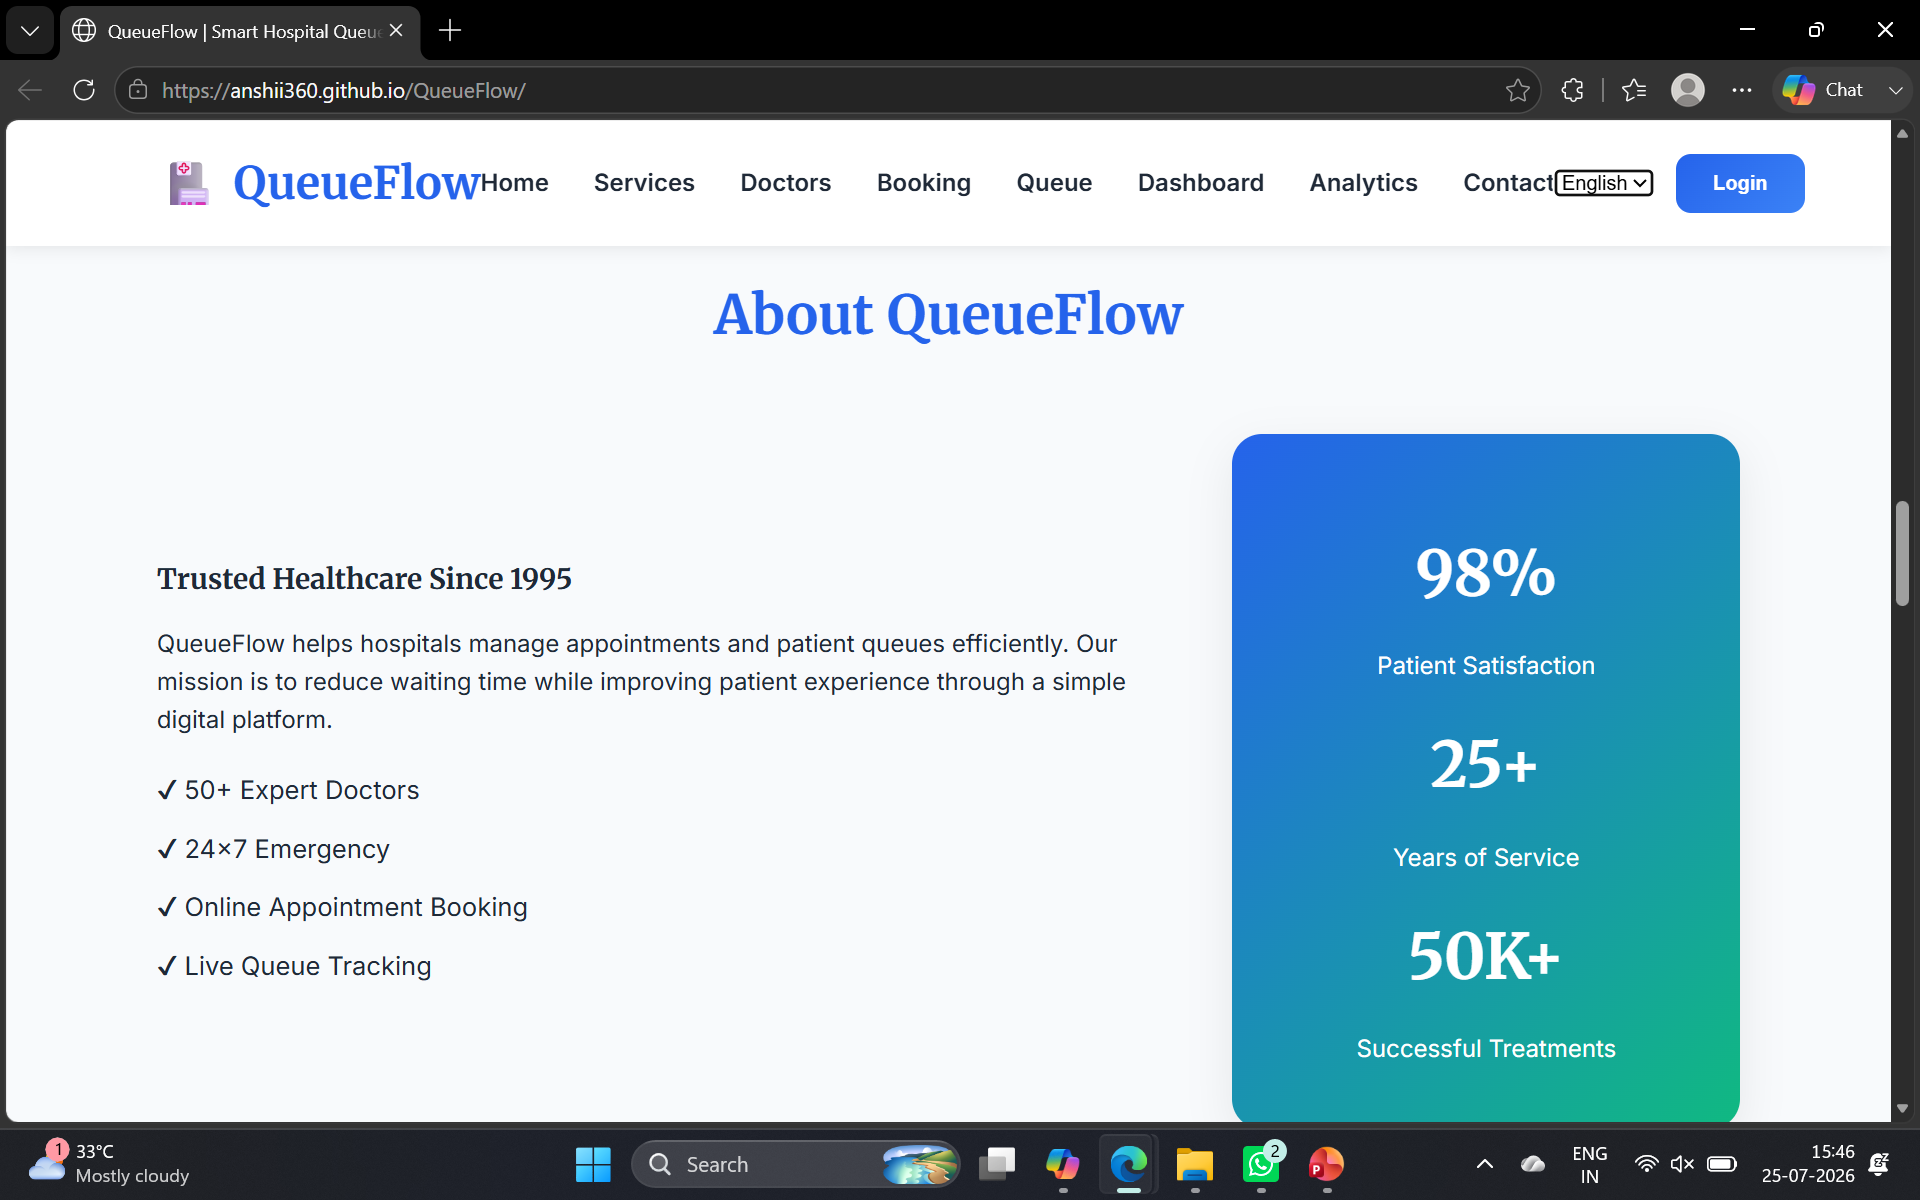Screen dimensions: 1920x1200
Task: Open File Explorer on taskbar
Action: (x=1194, y=1164)
